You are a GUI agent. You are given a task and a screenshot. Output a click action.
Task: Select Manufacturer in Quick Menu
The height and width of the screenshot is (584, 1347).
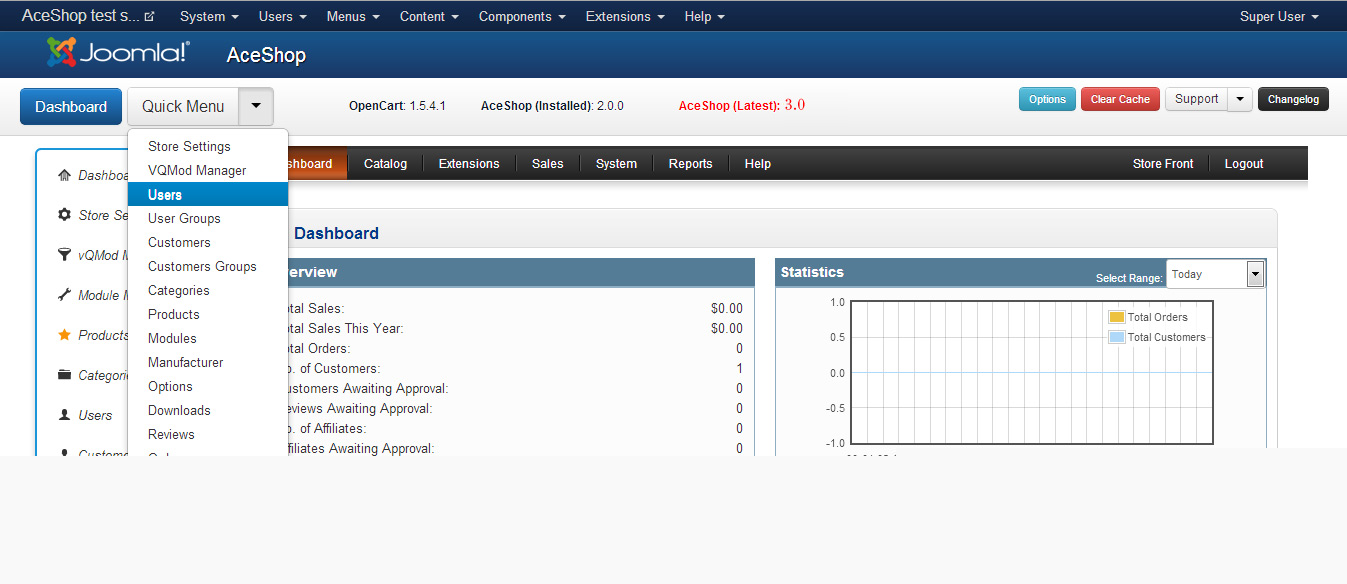tap(208, 362)
